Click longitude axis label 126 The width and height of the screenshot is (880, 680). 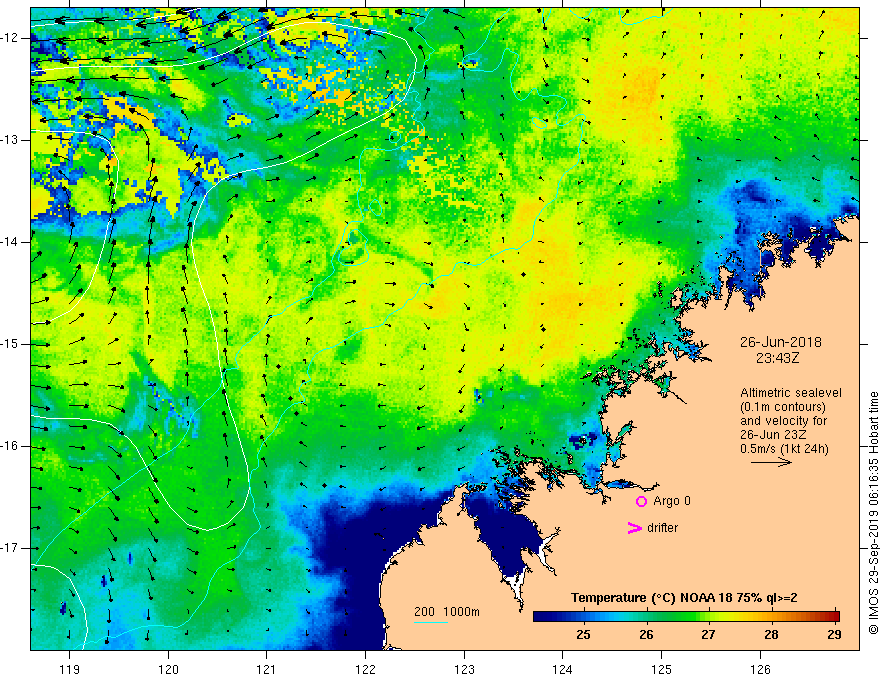pos(760,669)
